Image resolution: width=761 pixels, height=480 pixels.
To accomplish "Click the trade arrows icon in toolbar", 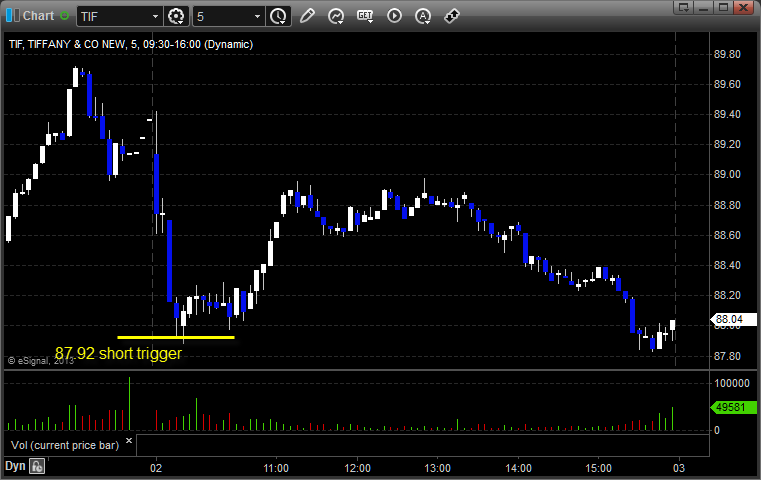I will 452,16.
